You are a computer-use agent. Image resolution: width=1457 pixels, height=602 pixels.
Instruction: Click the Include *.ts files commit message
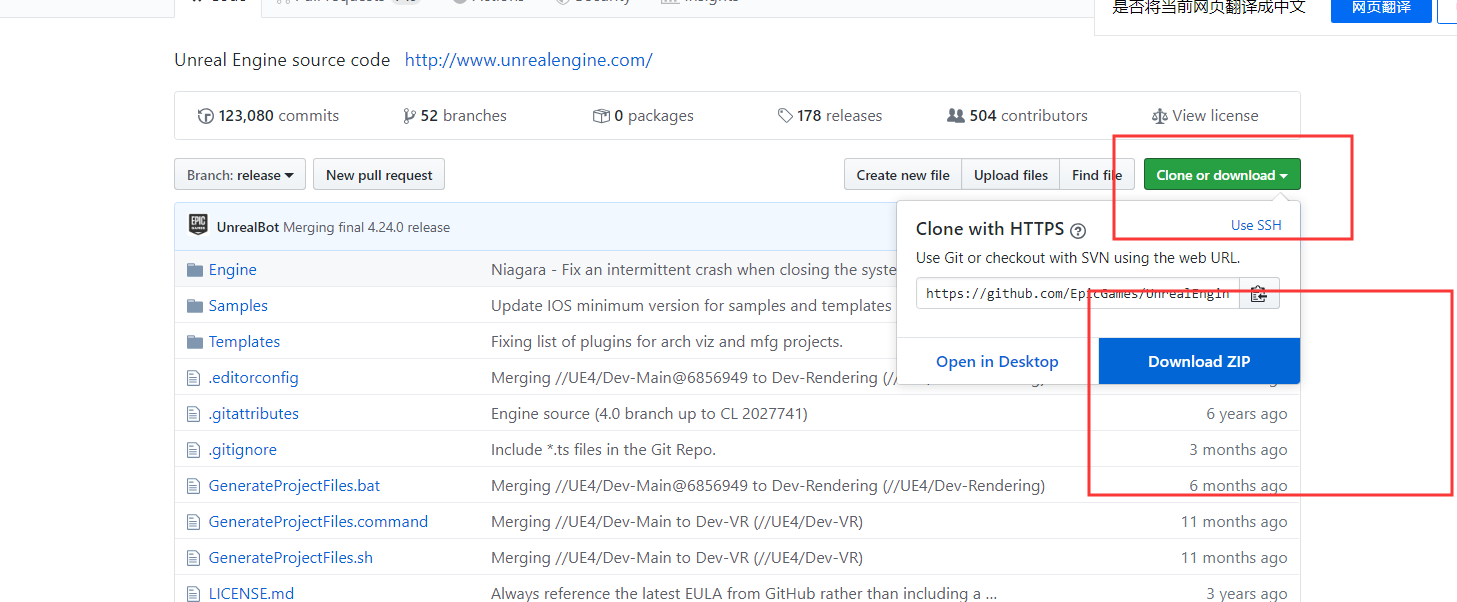(603, 450)
